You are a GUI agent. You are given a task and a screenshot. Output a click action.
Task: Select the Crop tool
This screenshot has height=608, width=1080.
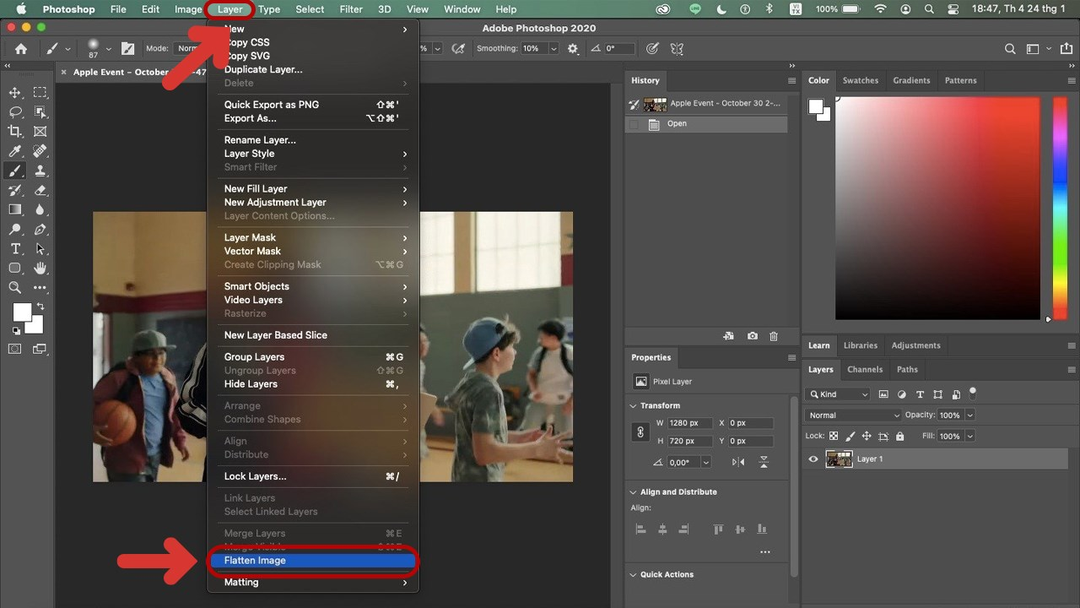(x=15, y=131)
